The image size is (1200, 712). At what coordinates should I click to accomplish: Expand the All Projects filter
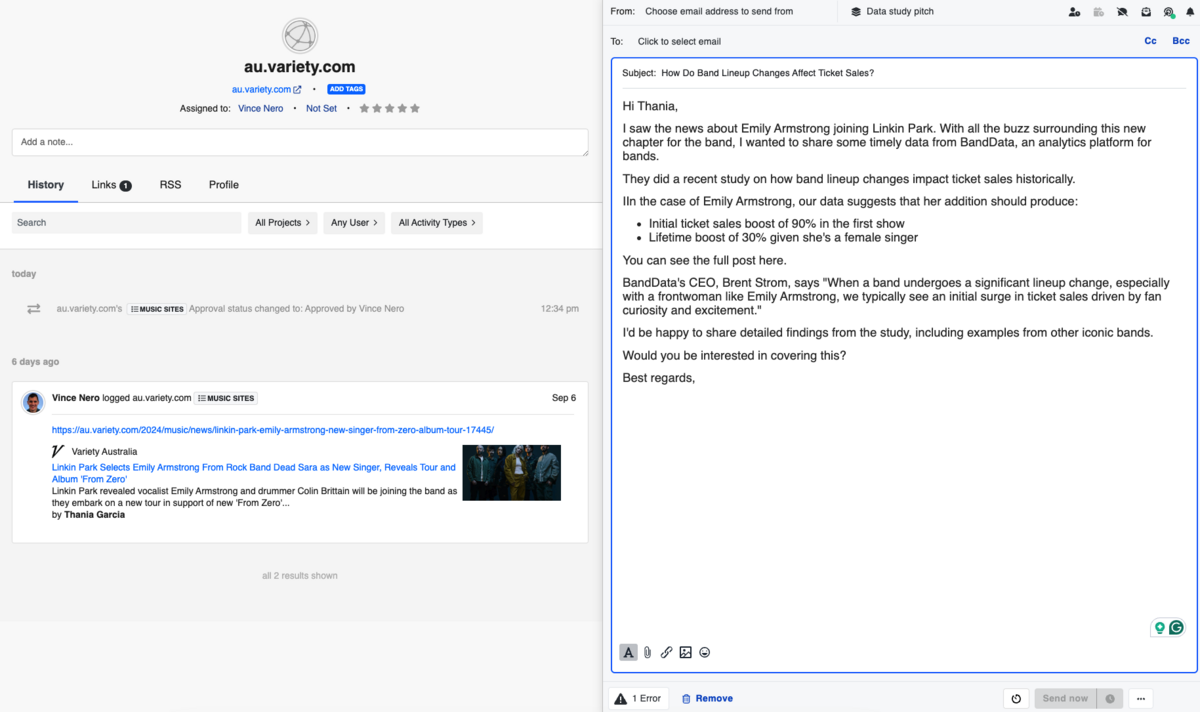(x=282, y=223)
